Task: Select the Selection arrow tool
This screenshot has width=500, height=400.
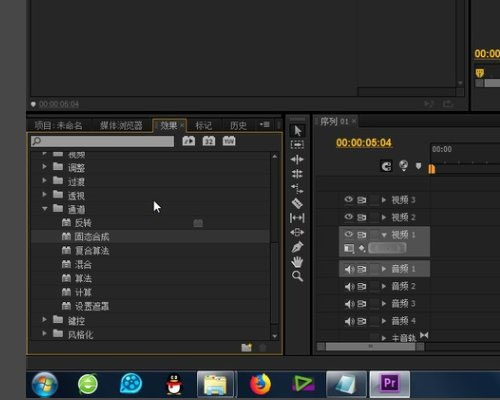Action: click(x=297, y=131)
